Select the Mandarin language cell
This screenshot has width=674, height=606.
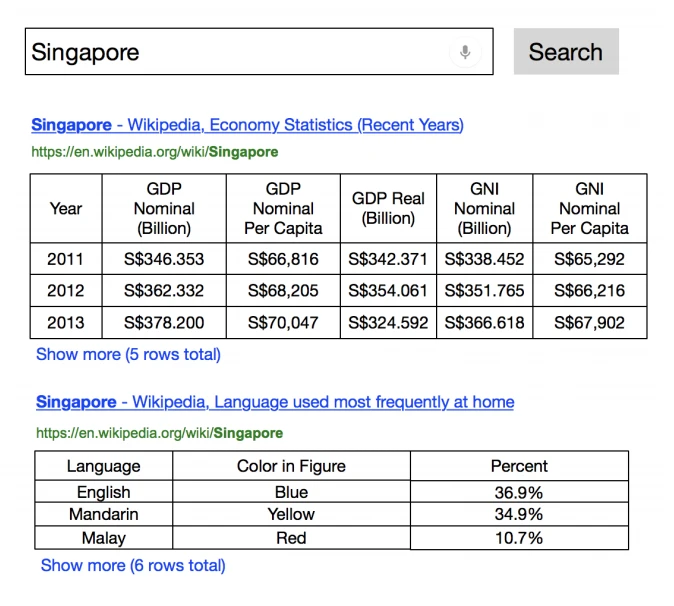[x=104, y=514]
